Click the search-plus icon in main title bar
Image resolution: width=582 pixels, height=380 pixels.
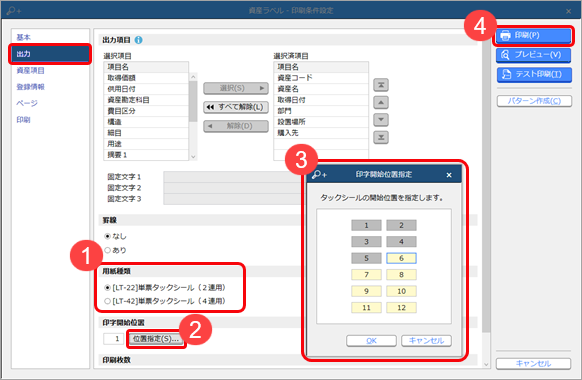14,11
